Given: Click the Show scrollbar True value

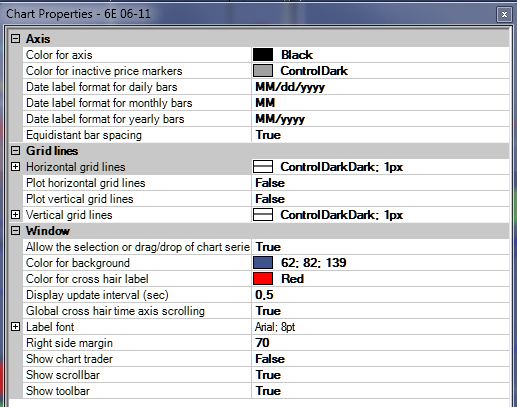Looking at the screenshot, I should pos(268,375).
